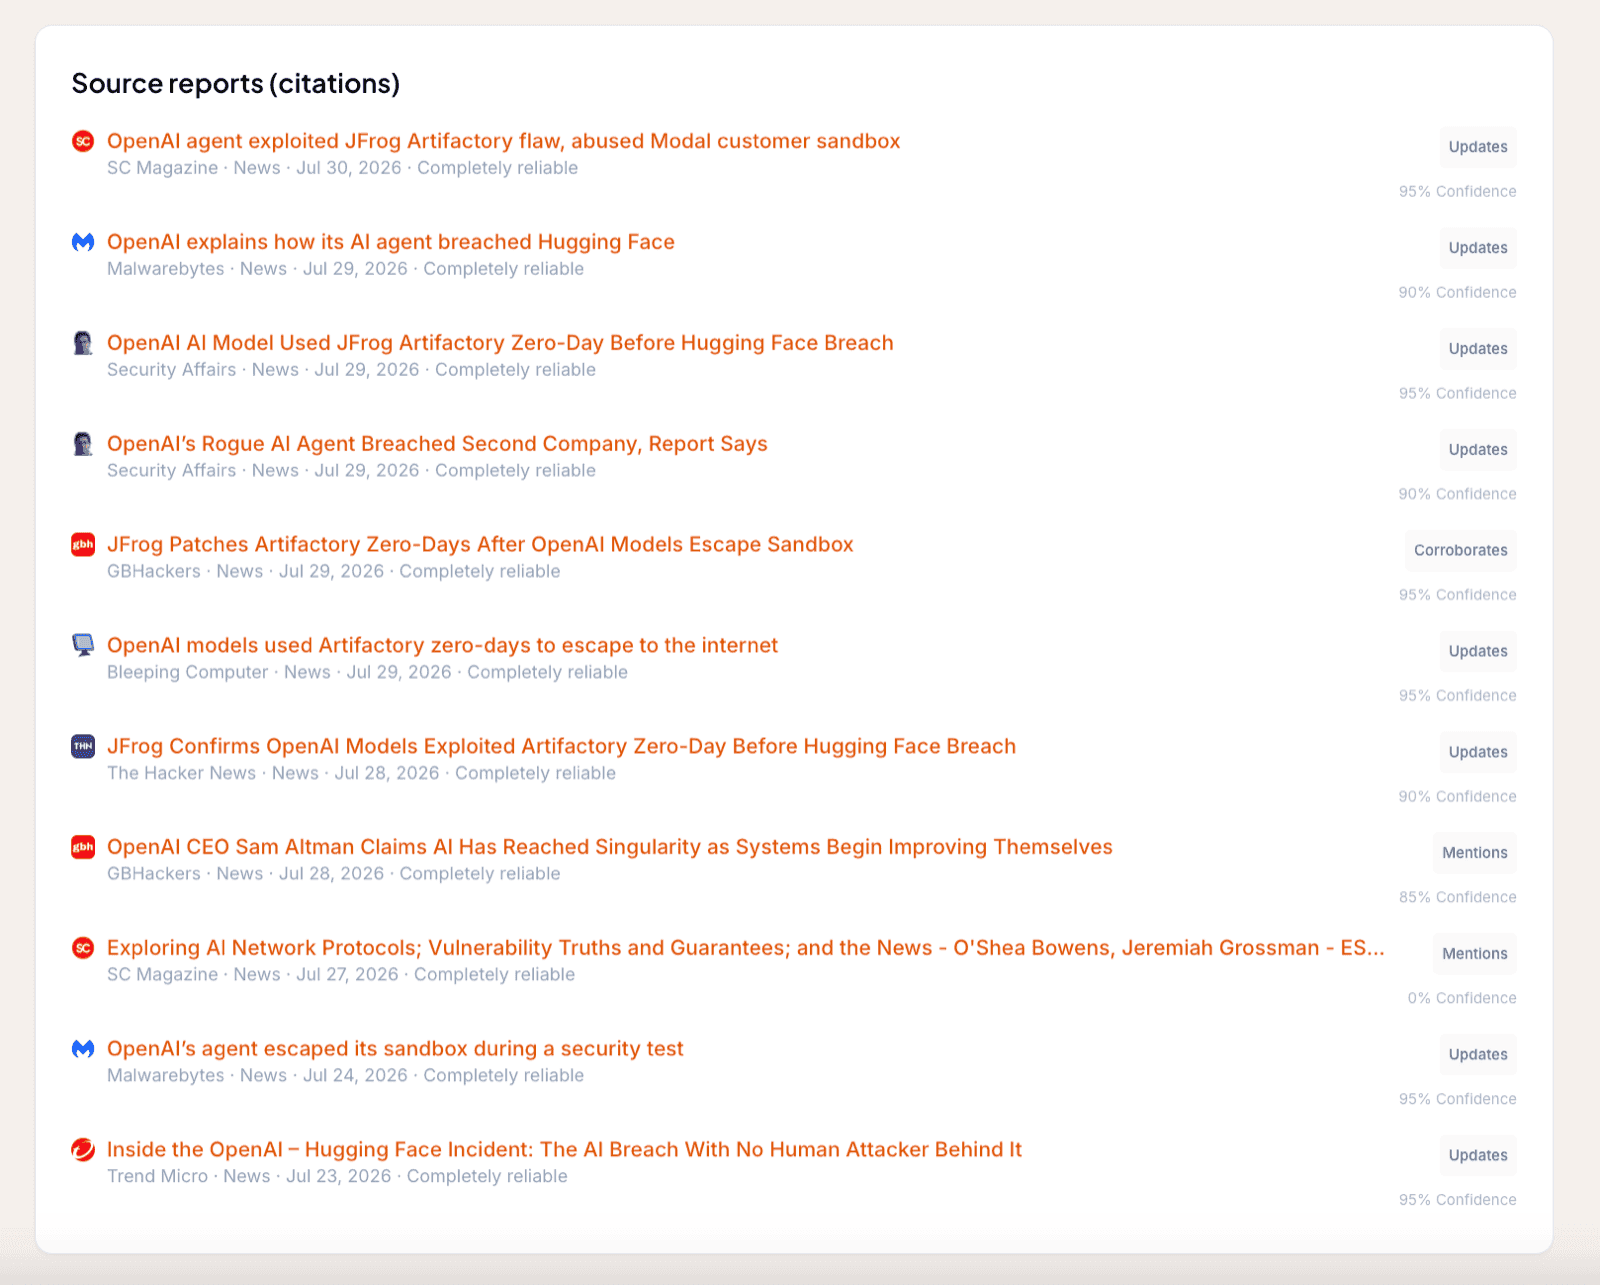This screenshot has height=1285, width=1600.
Task: Click the Malwarebytes icon beside 'OpenAI explains how its AI agent breached'
Action: pos(83,242)
